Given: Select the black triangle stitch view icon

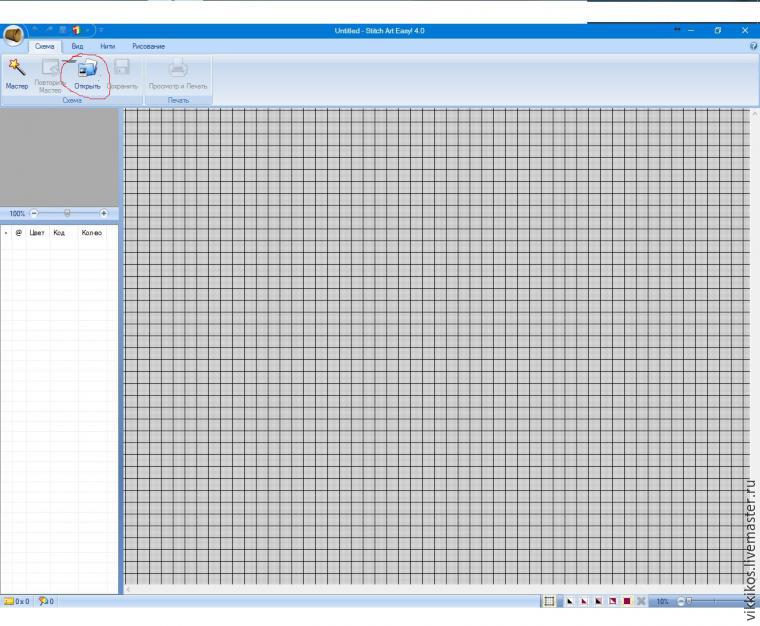Looking at the screenshot, I should [x=570, y=601].
